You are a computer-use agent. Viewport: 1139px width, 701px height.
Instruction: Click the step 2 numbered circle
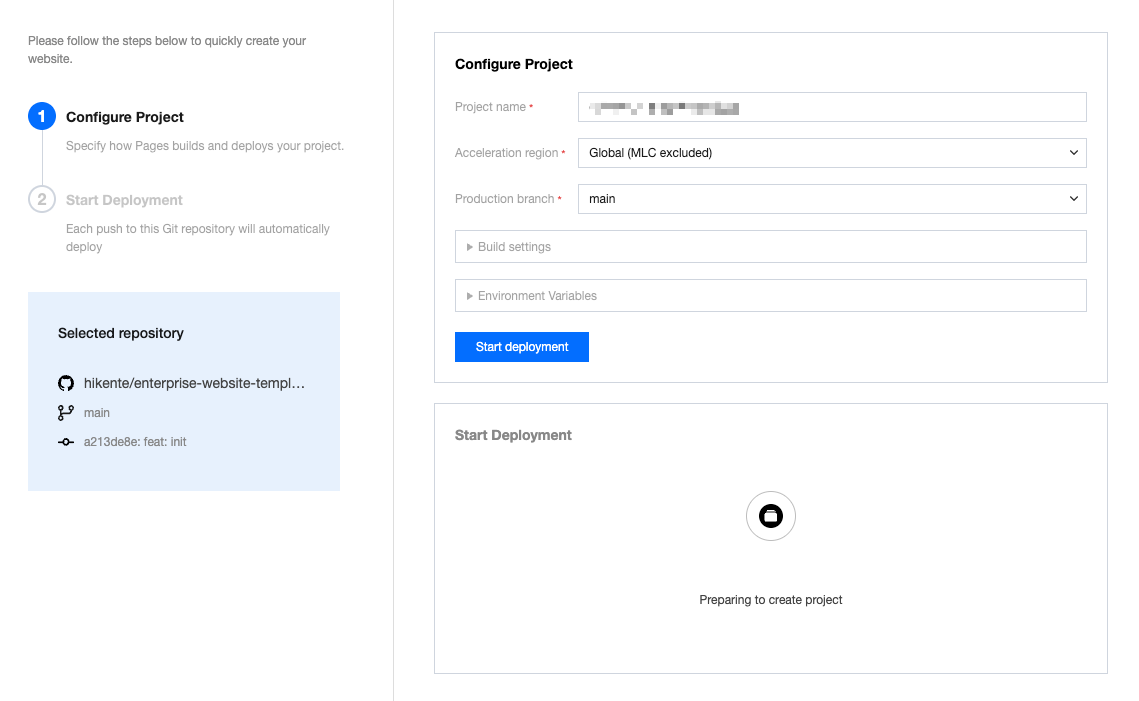[41, 200]
